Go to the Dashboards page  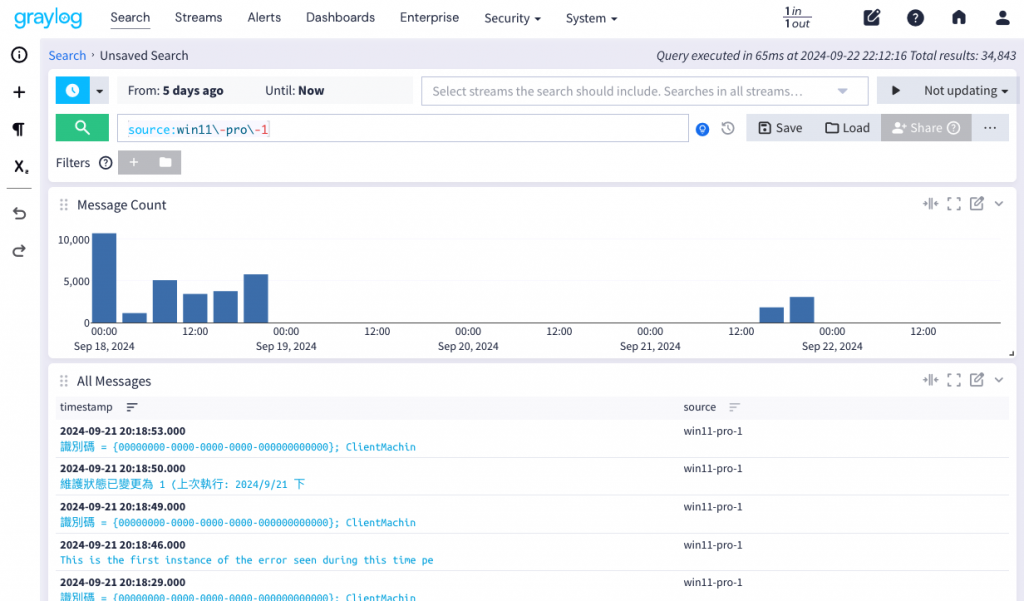[340, 18]
